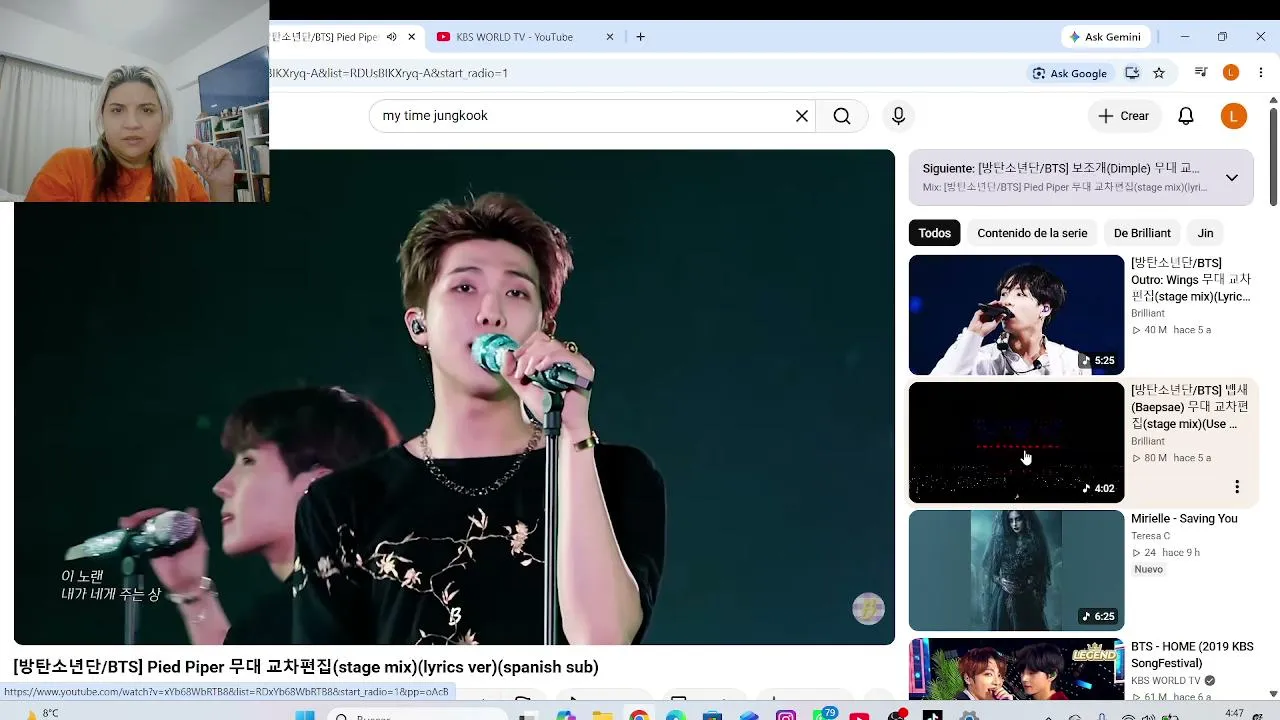Click the page vertical scrollbar thumb
Viewport: 1280px width, 720px height.
pos(1273,155)
